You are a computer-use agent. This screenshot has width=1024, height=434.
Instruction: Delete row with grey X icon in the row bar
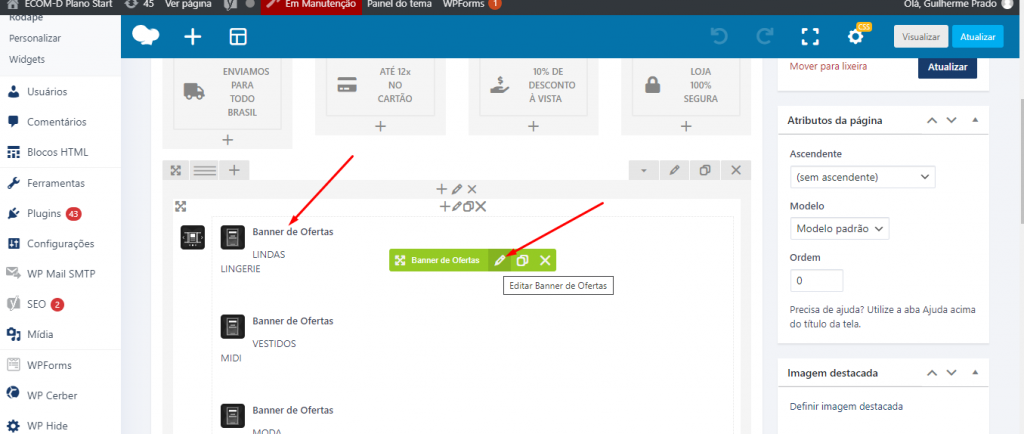(736, 170)
